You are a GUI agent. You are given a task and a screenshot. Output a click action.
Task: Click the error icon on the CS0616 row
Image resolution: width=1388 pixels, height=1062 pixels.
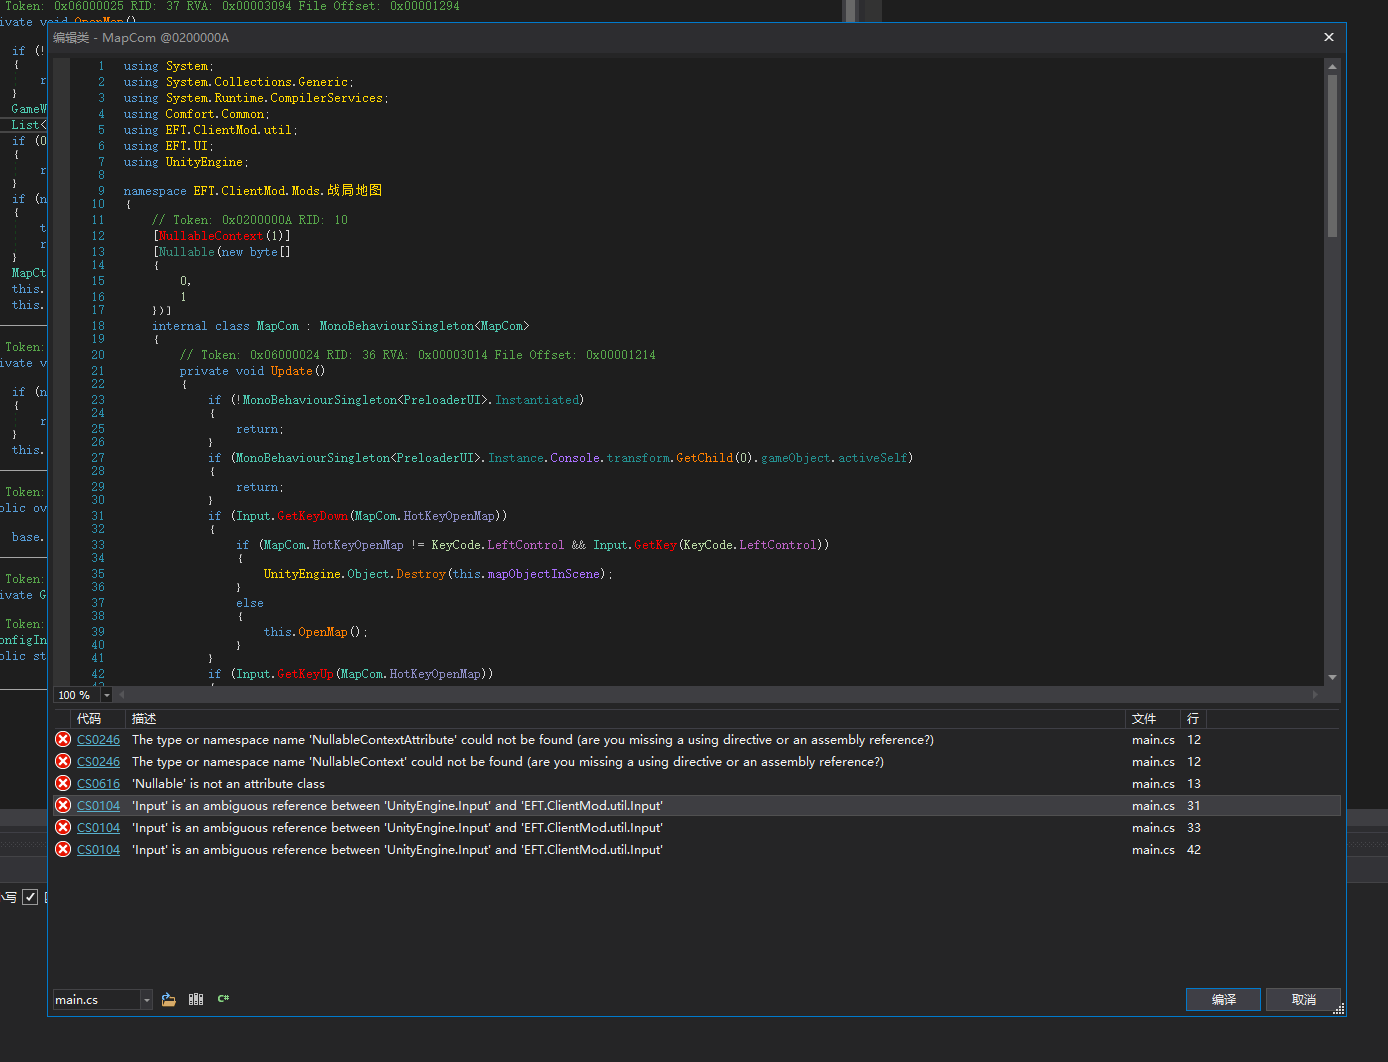tap(63, 784)
